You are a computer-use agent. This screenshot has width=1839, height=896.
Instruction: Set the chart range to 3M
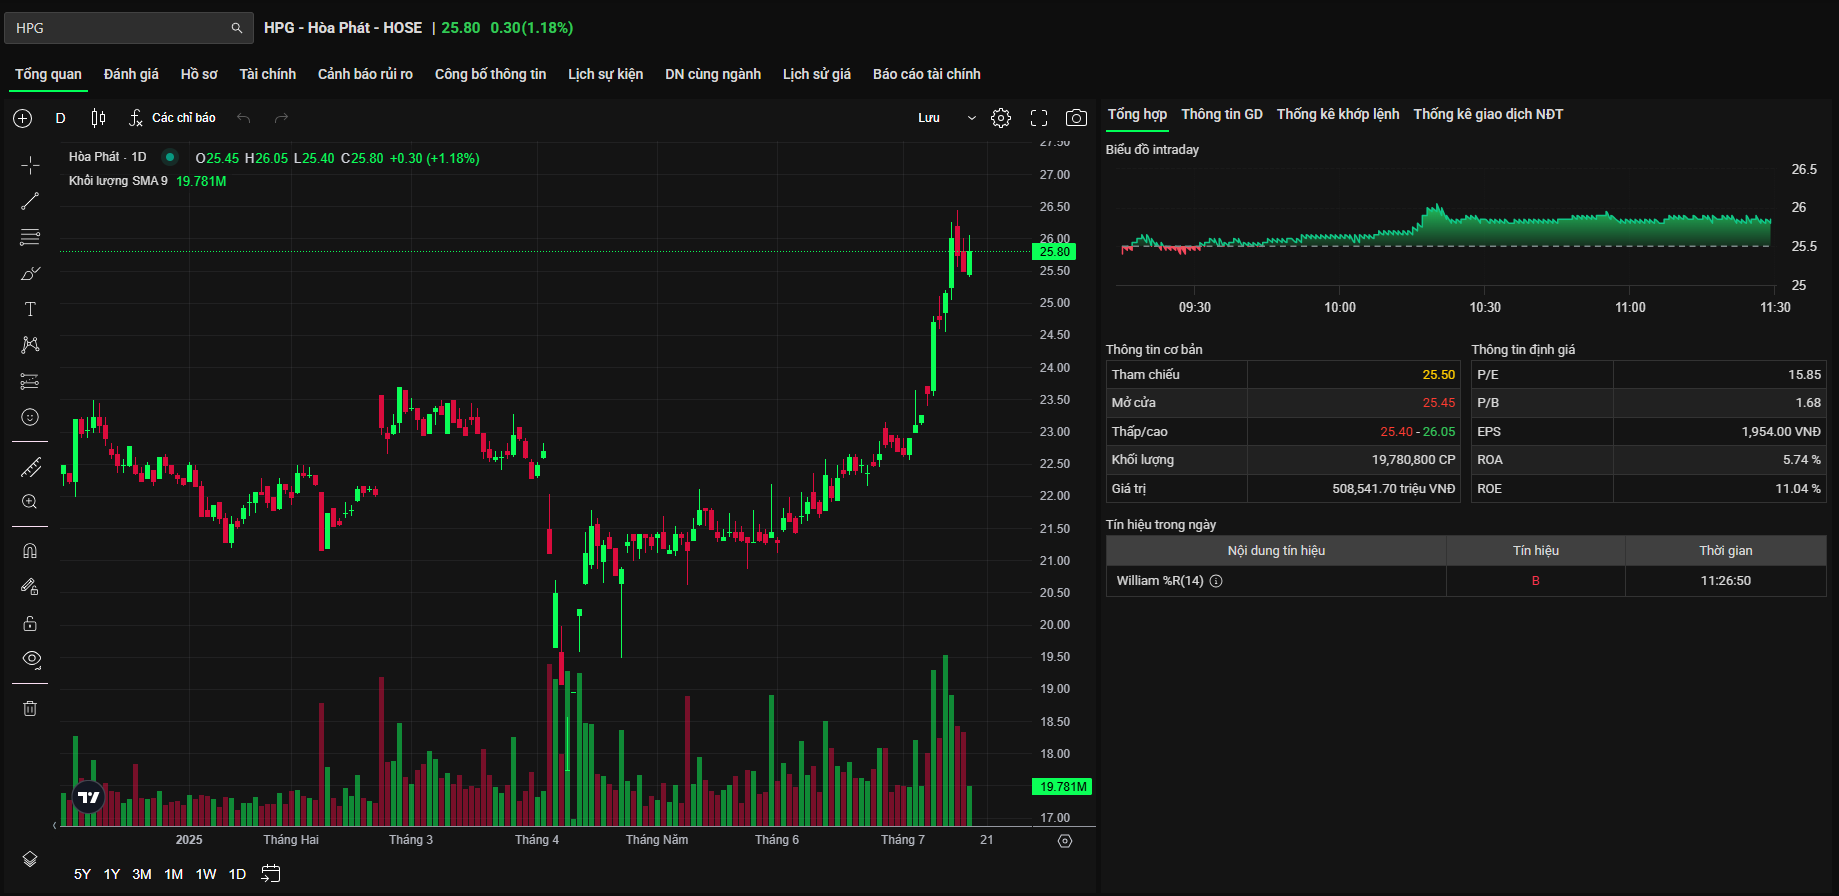(142, 874)
